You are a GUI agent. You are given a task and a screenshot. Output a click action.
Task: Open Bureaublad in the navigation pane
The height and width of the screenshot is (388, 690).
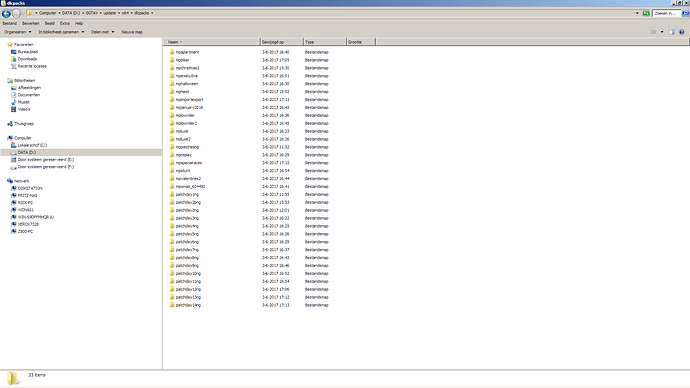(27, 52)
